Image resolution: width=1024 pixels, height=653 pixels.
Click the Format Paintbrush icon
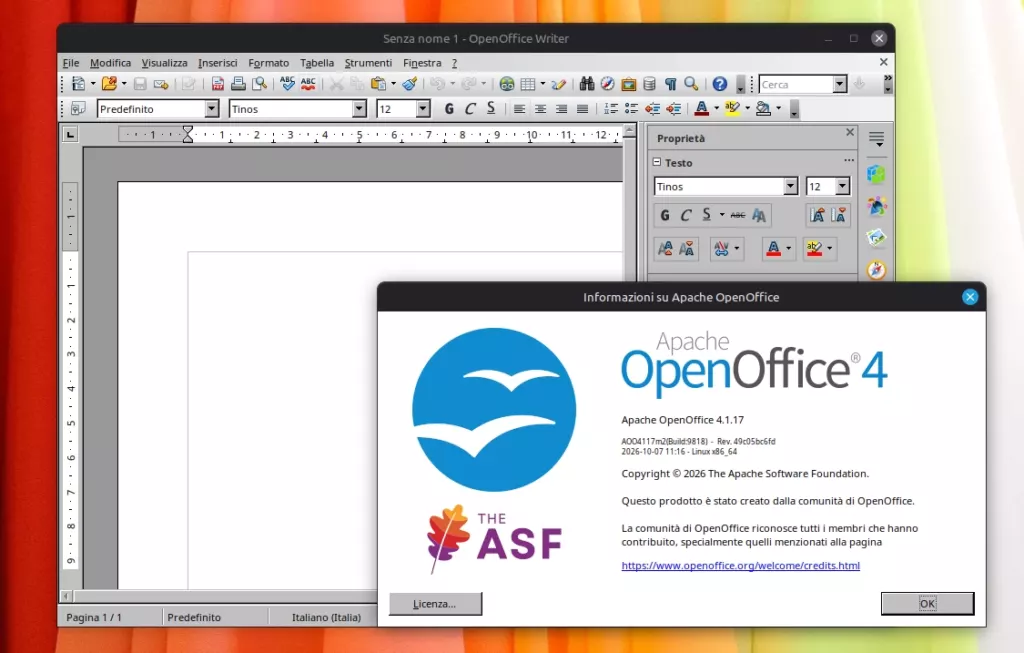tap(409, 84)
